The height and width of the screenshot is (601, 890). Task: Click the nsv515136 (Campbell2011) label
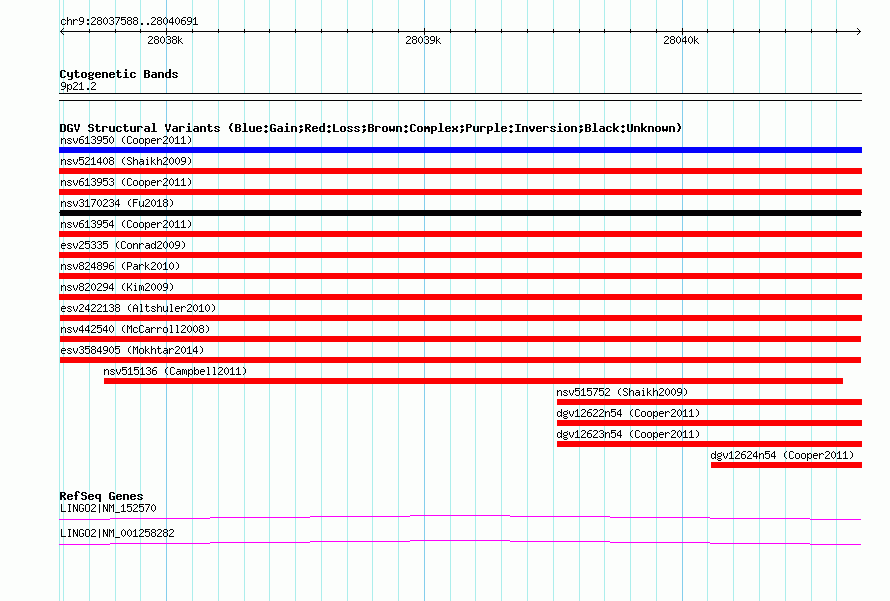(x=175, y=371)
